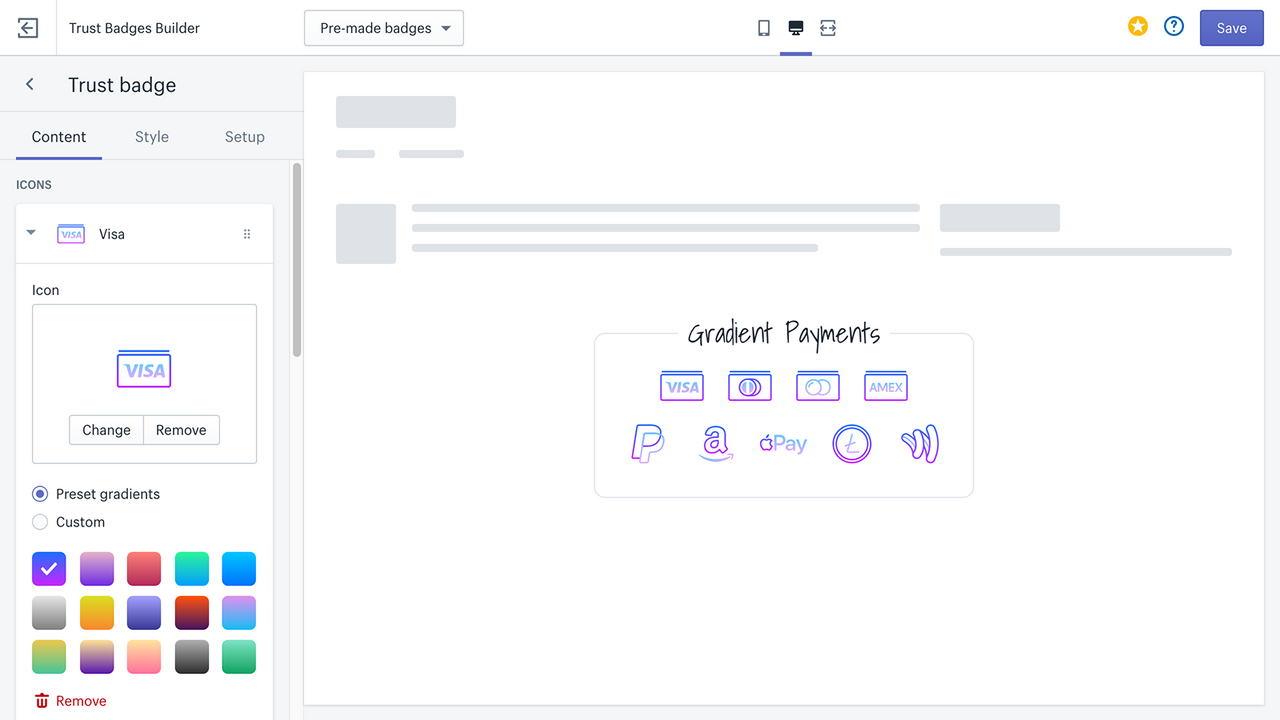The image size is (1280, 720).
Task: Click the back arrow next to Trust badge
Action: point(29,84)
